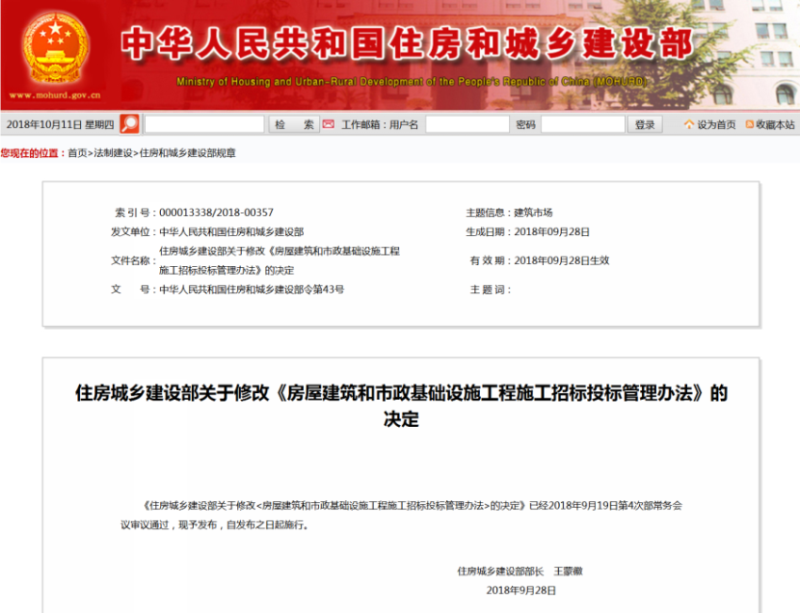The image size is (800, 613).
Task: Click the 生成日期 2018年09月28日 value
Action: tap(552, 232)
